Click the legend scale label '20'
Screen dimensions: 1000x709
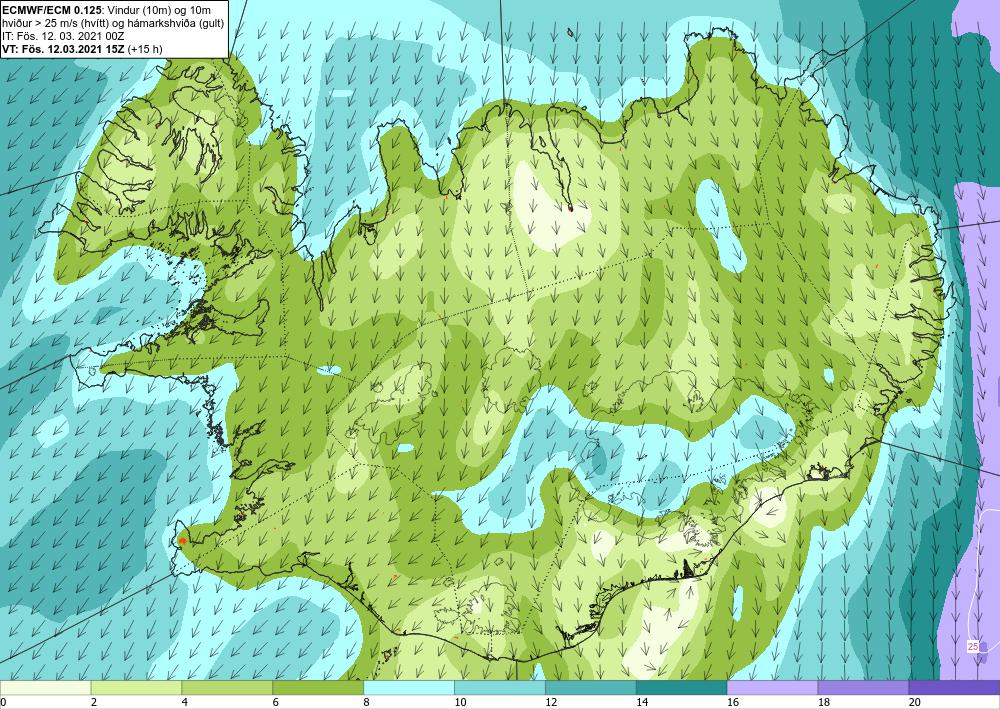pyautogui.click(x=915, y=703)
